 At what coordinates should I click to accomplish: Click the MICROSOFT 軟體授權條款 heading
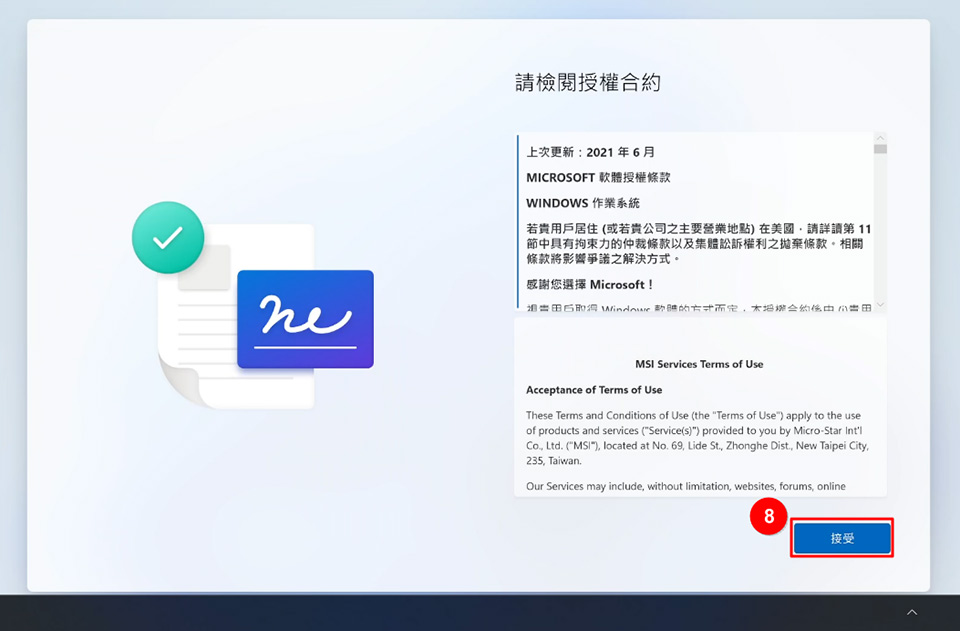[598, 177]
